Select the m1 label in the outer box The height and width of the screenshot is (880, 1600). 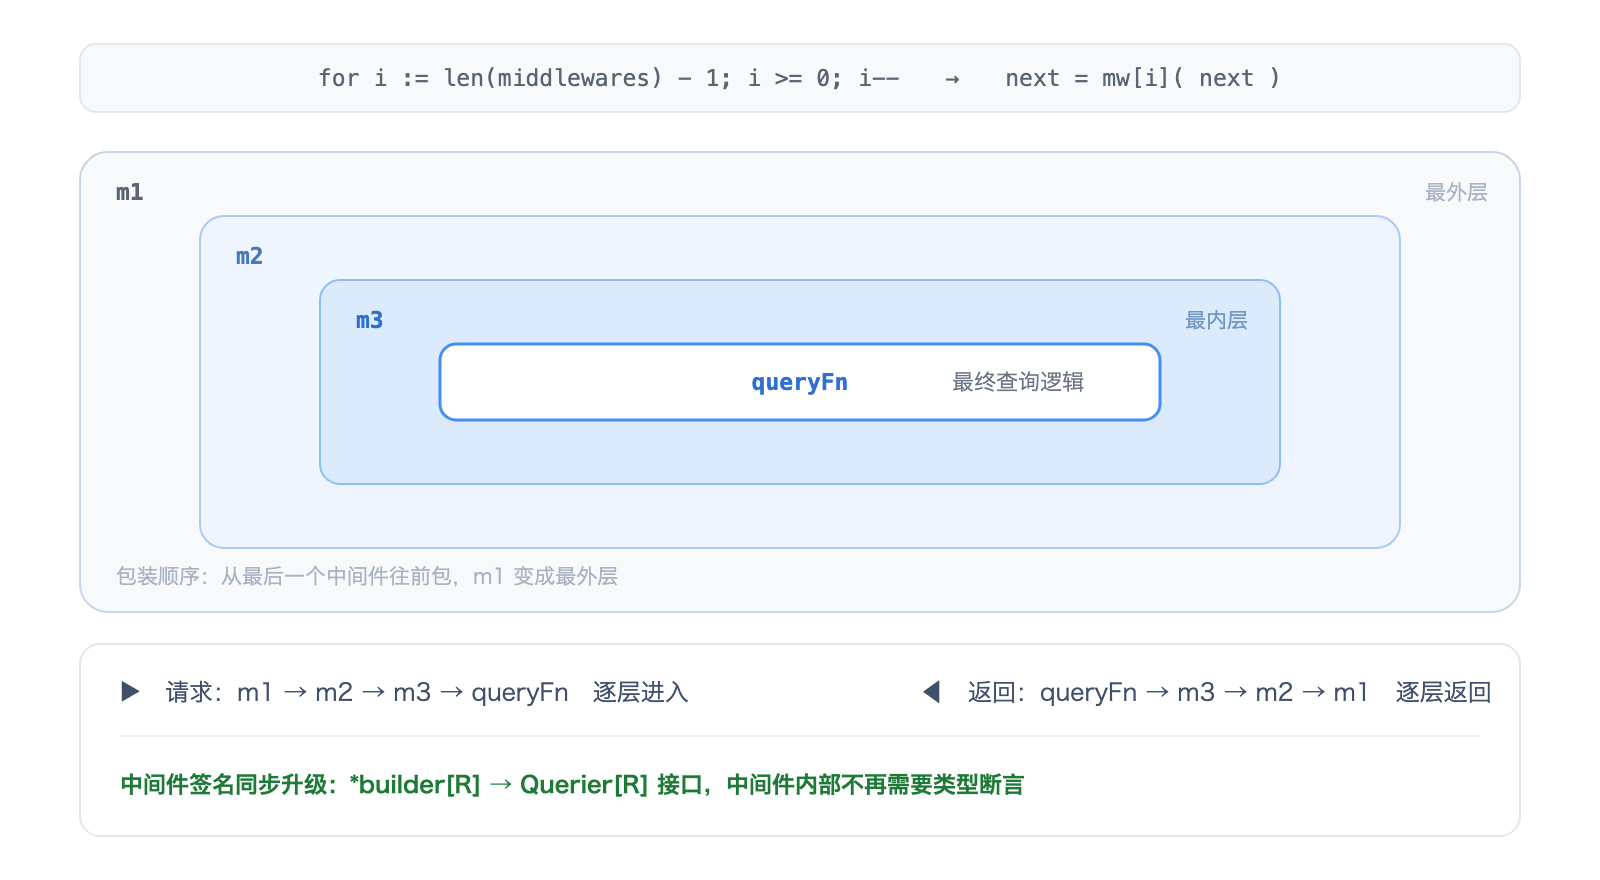click(130, 192)
